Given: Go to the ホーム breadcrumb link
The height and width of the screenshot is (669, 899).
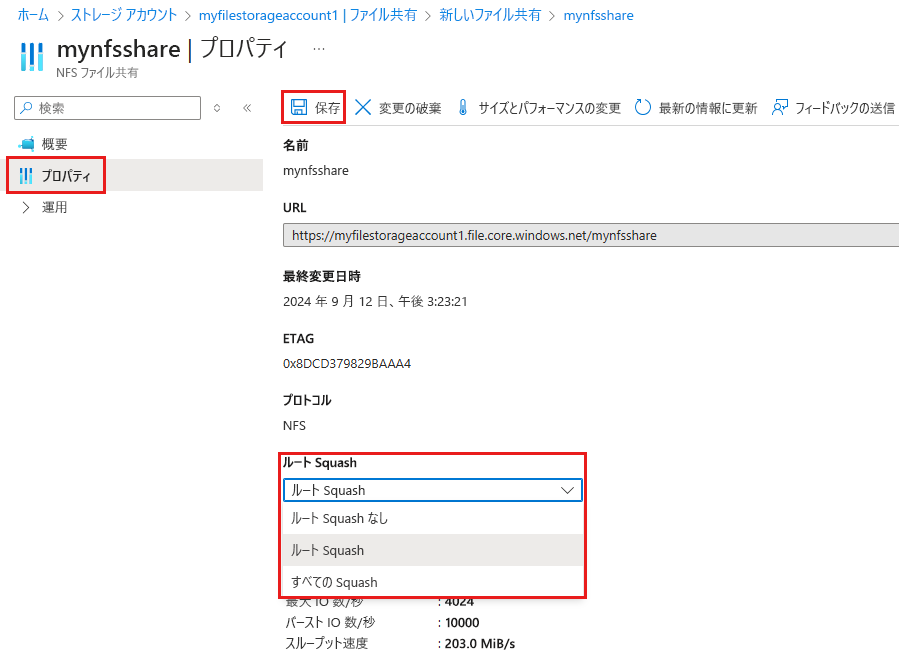Looking at the screenshot, I should (33, 15).
